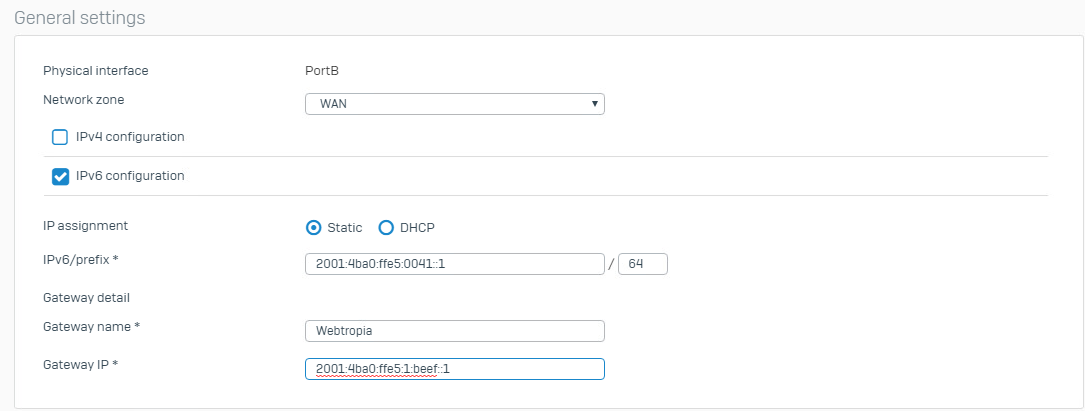Click inside the Gateway IP input field

pos(454,369)
